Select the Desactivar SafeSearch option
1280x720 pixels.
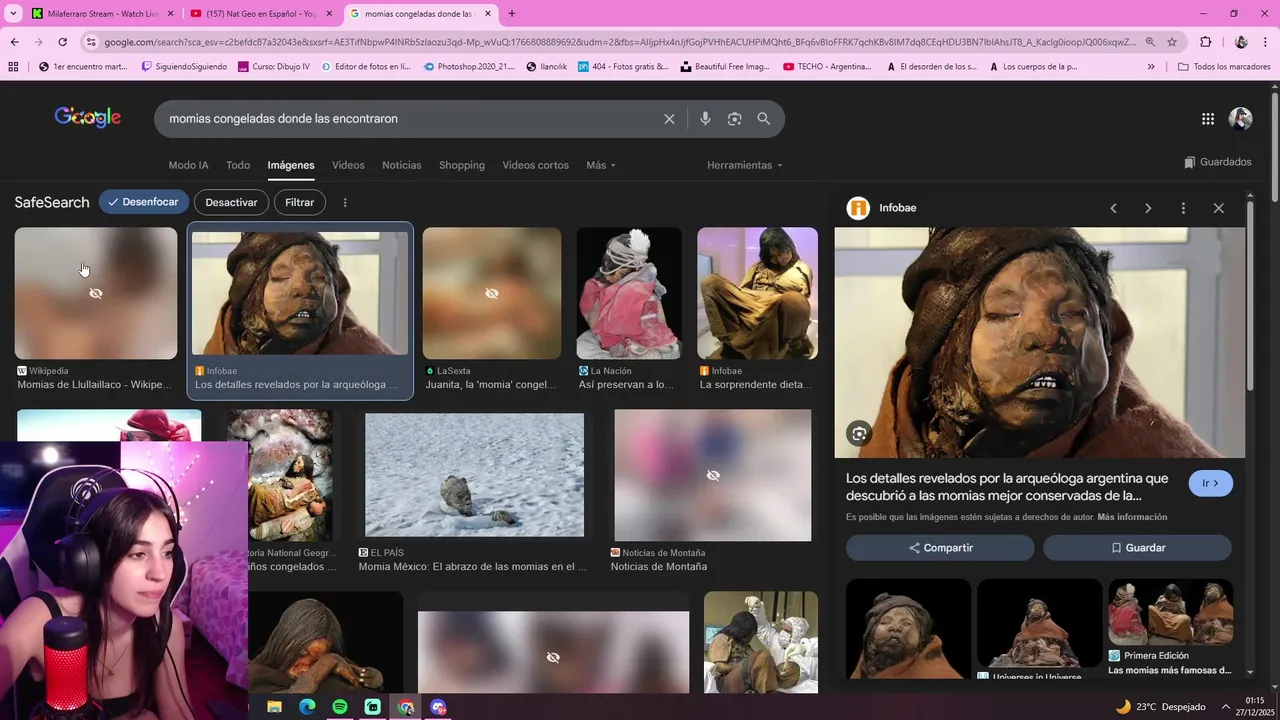coord(231,202)
